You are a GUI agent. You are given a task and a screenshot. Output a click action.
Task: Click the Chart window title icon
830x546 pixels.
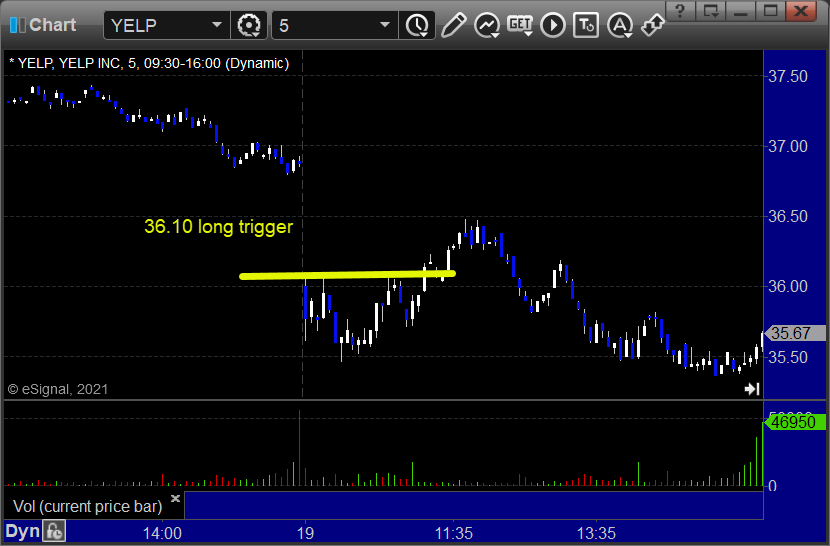coord(17,25)
